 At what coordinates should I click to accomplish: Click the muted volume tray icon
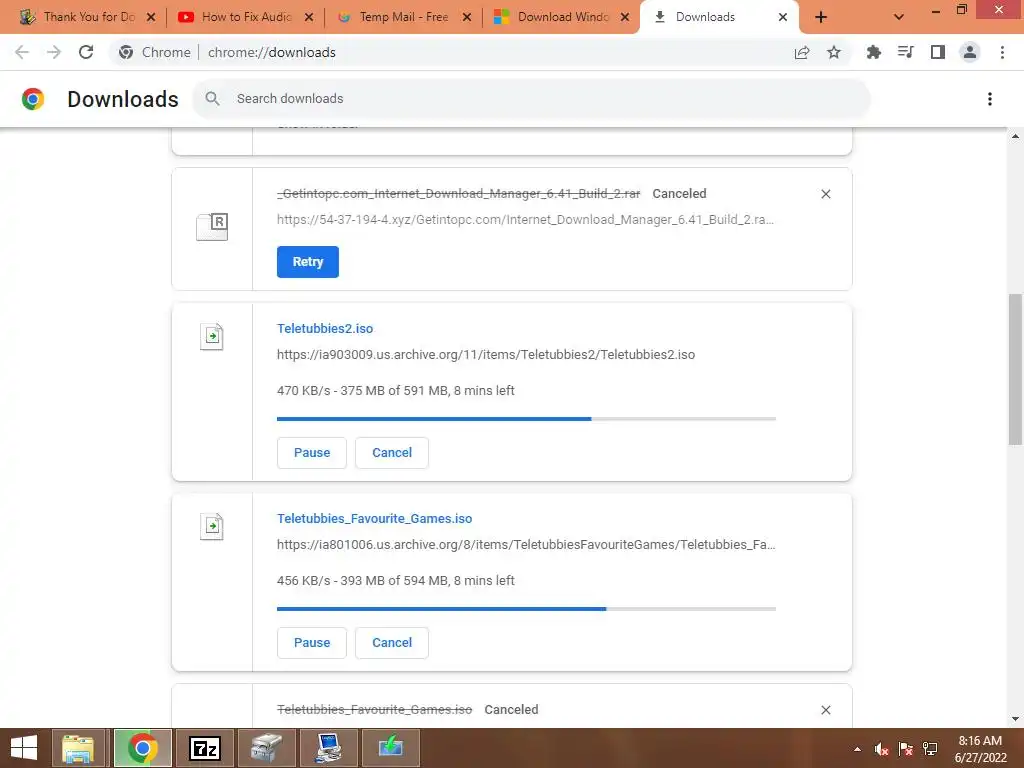tap(881, 749)
